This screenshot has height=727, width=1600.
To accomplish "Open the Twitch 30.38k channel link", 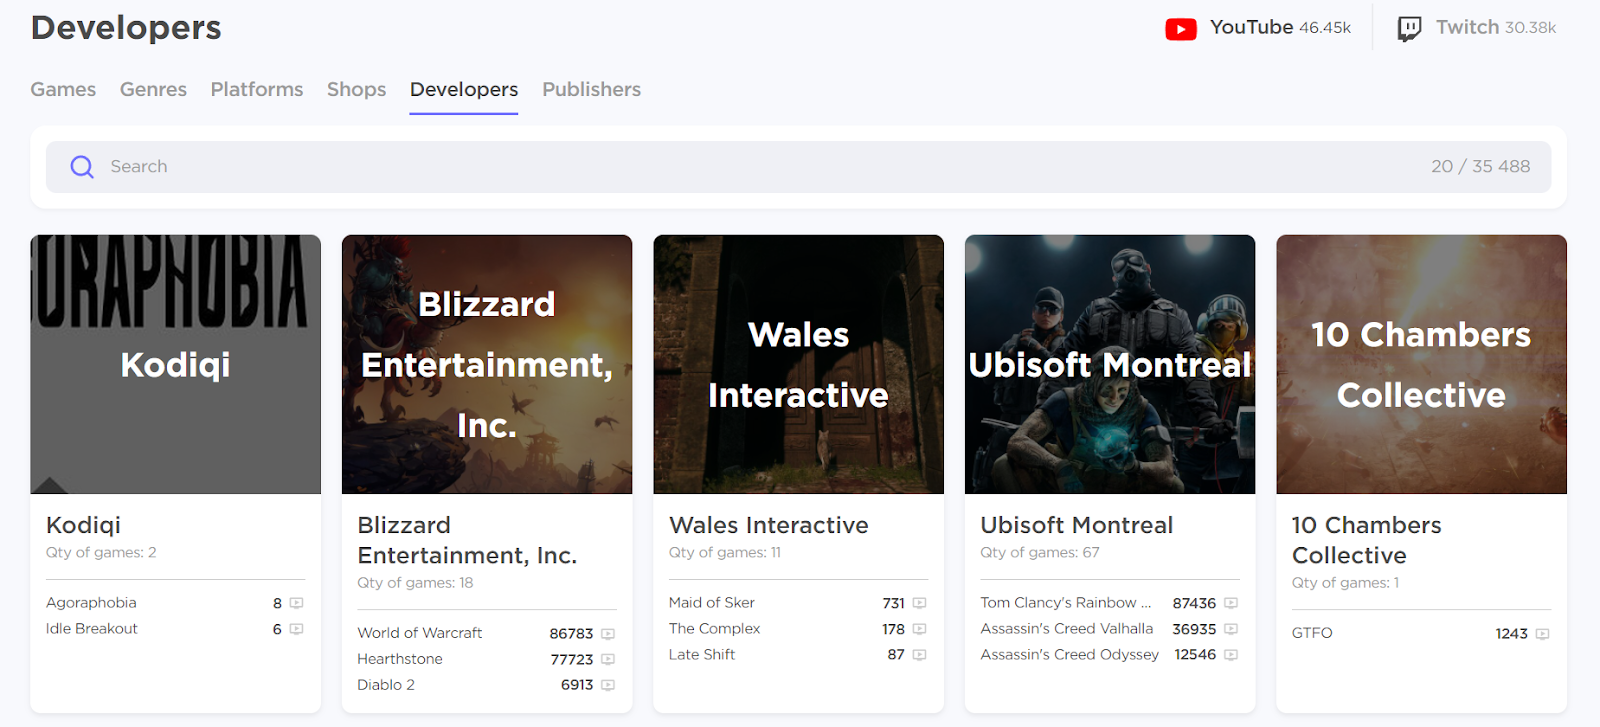I will [1476, 28].
